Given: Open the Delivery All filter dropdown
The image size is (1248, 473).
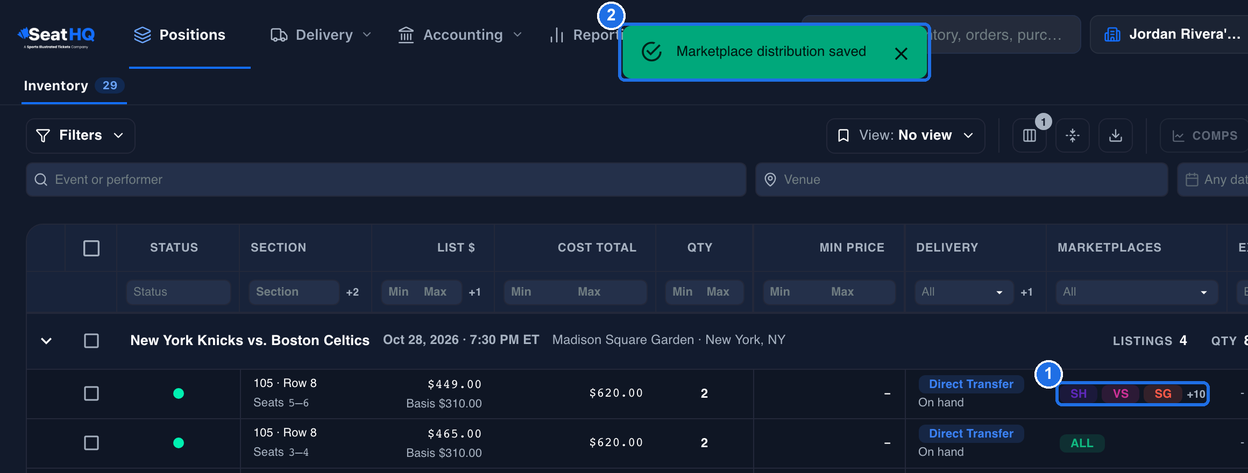Looking at the screenshot, I should 962,292.
